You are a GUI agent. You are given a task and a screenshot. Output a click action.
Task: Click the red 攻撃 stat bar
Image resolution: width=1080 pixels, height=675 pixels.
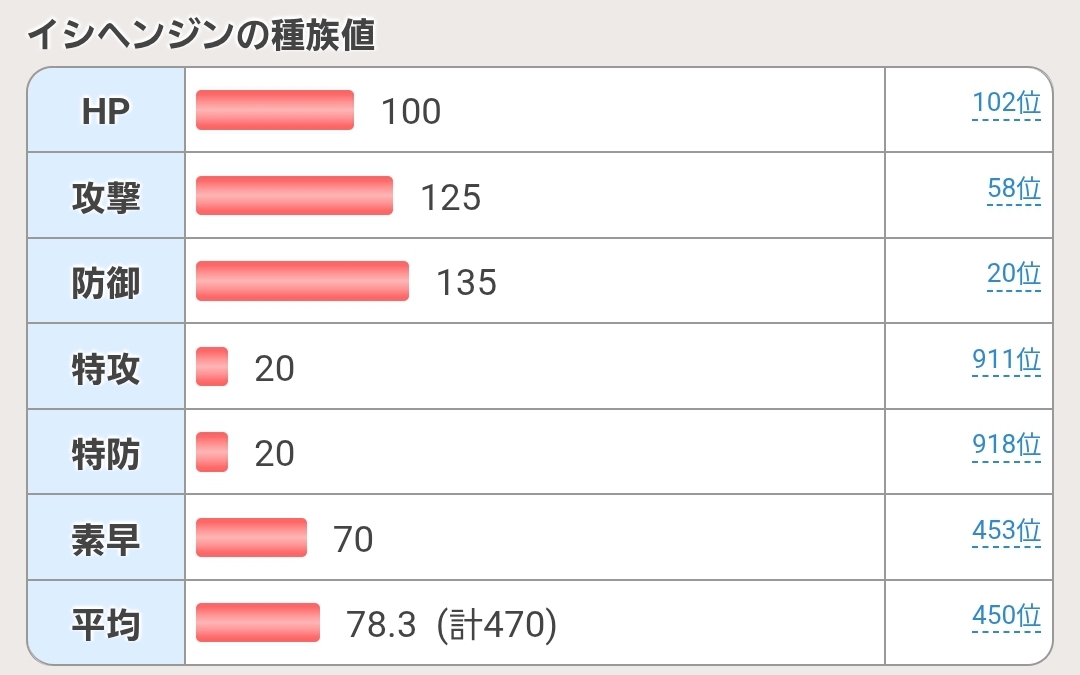pos(294,196)
